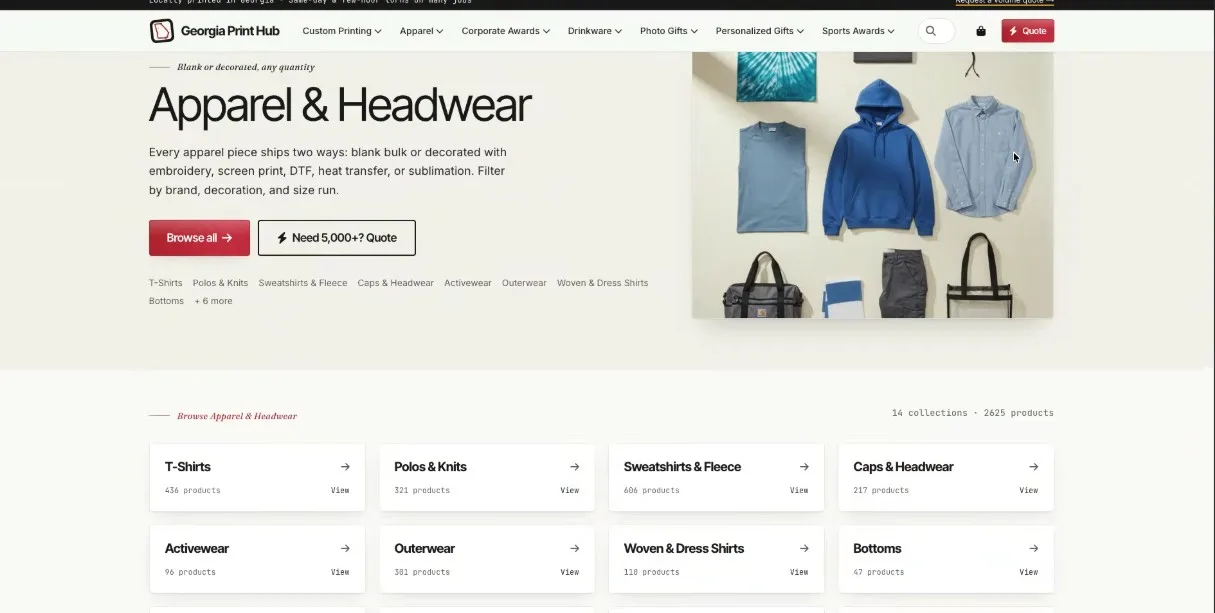The width and height of the screenshot is (1215, 613).
Task: Click the '436 products' count text
Action: [192, 491]
